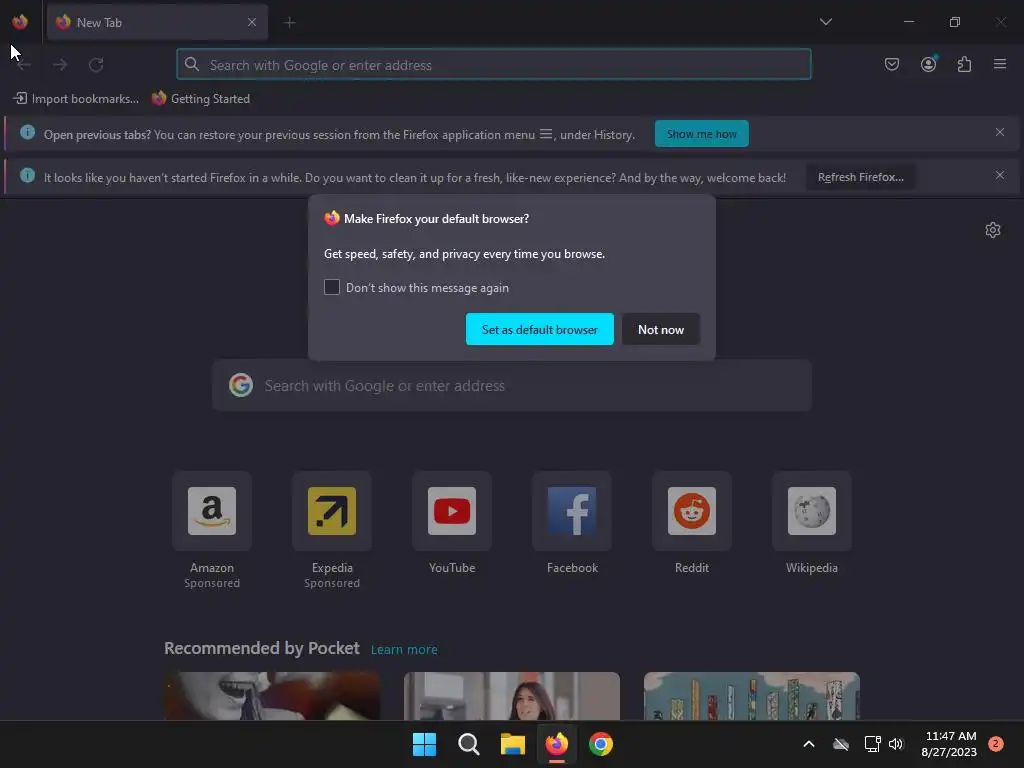
Task: Open the cityscape Pocket story thumbnail
Action: [752, 696]
